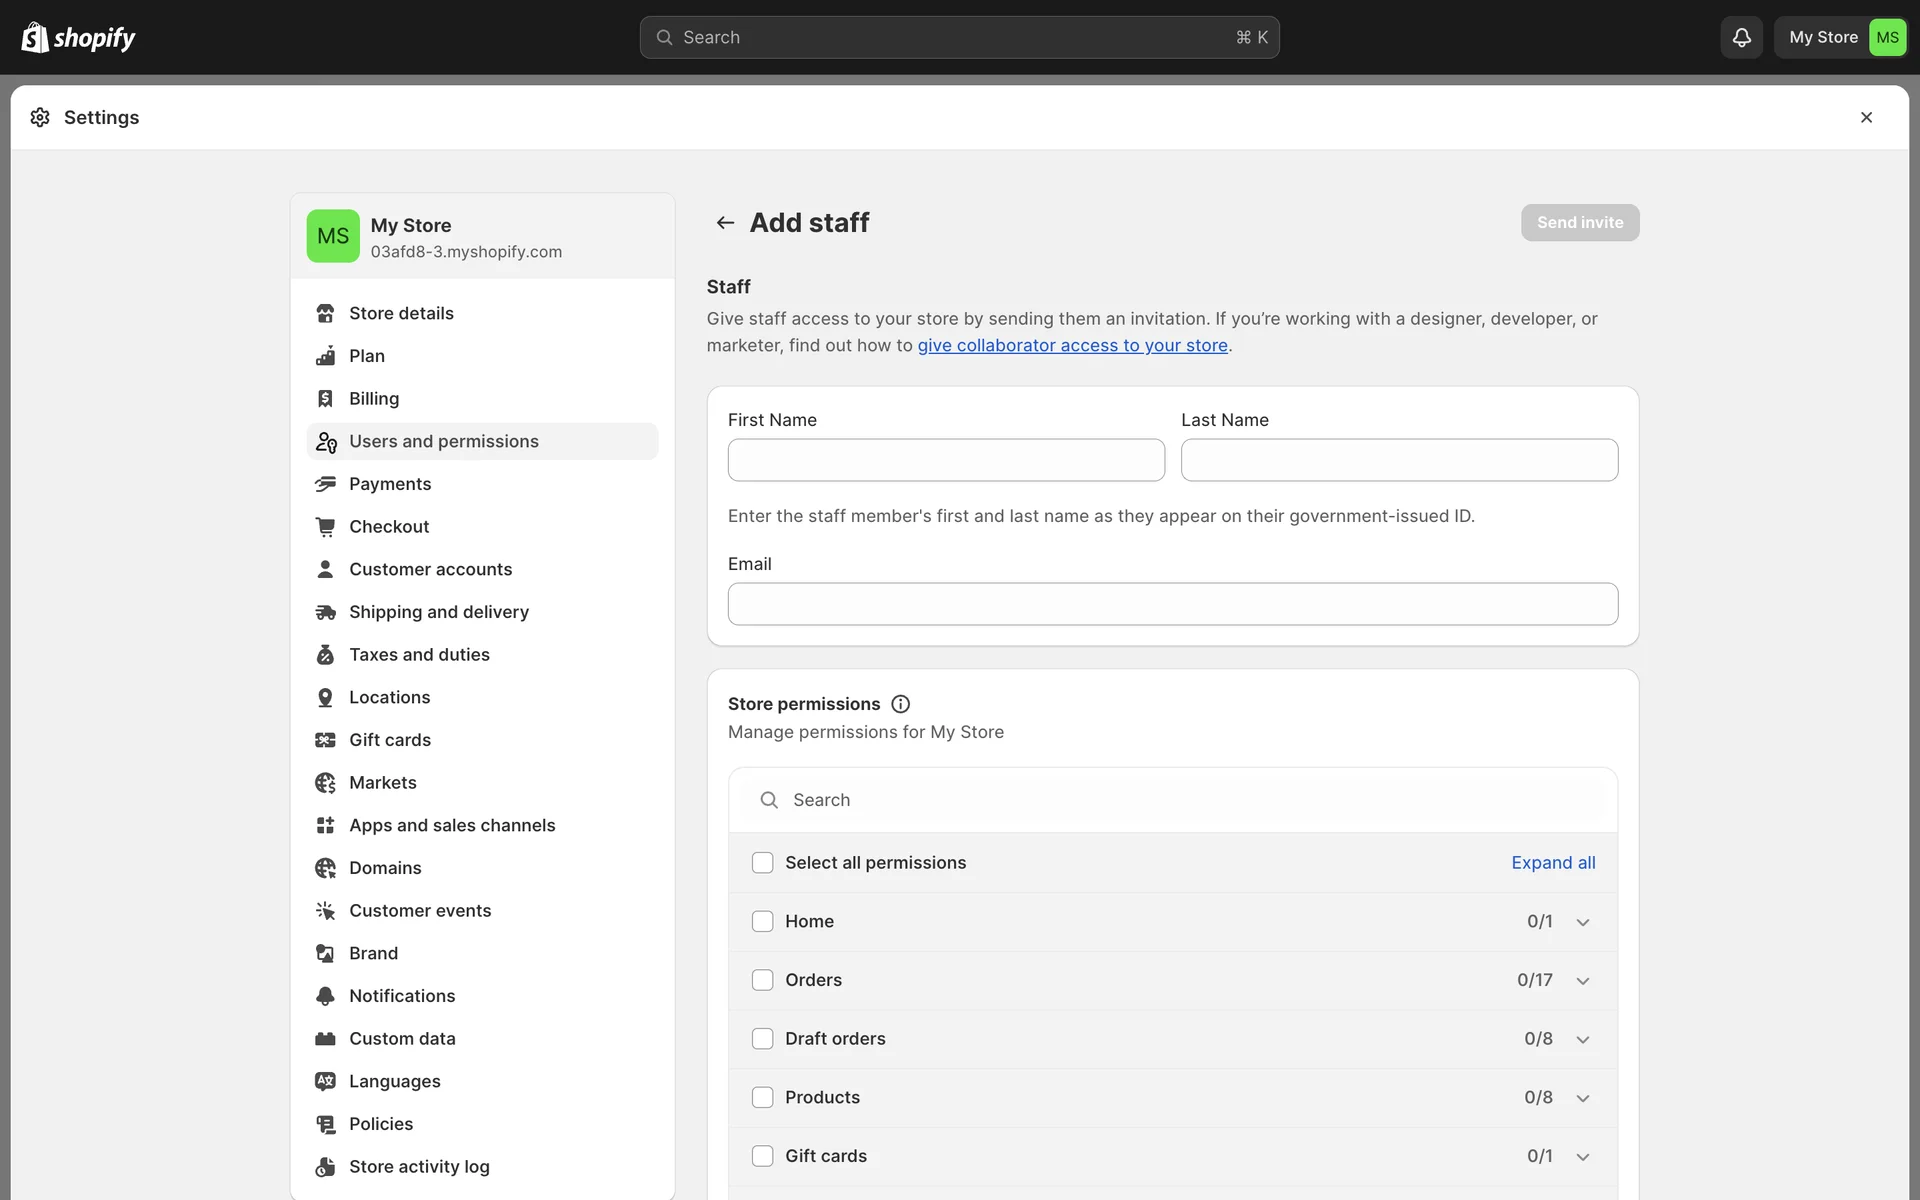Open give collaborator access link
Image resolution: width=1920 pixels, height=1200 pixels.
pyautogui.click(x=1072, y=345)
